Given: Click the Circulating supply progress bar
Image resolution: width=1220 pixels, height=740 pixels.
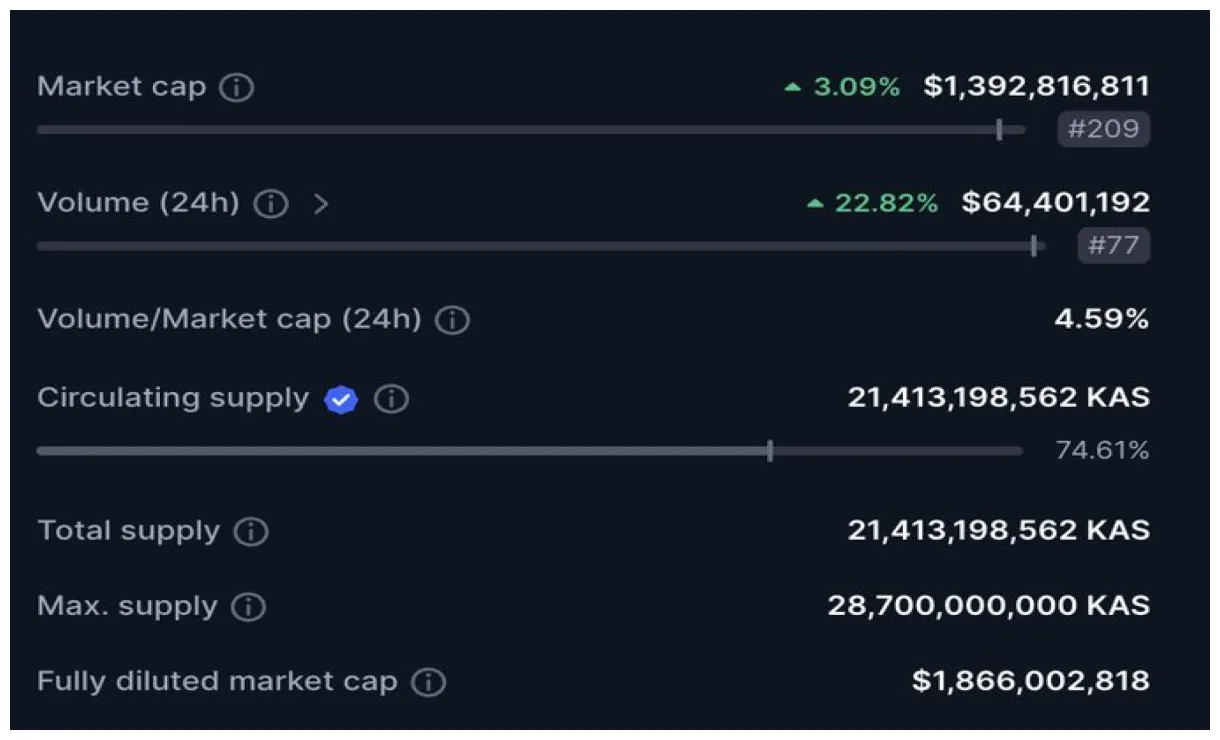Looking at the screenshot, I should [x=530, y=451].
